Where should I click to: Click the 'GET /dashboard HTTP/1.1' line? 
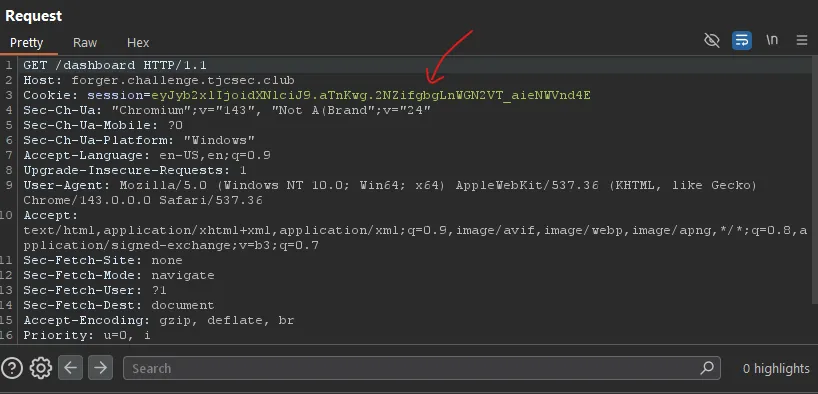coord(115,65)
